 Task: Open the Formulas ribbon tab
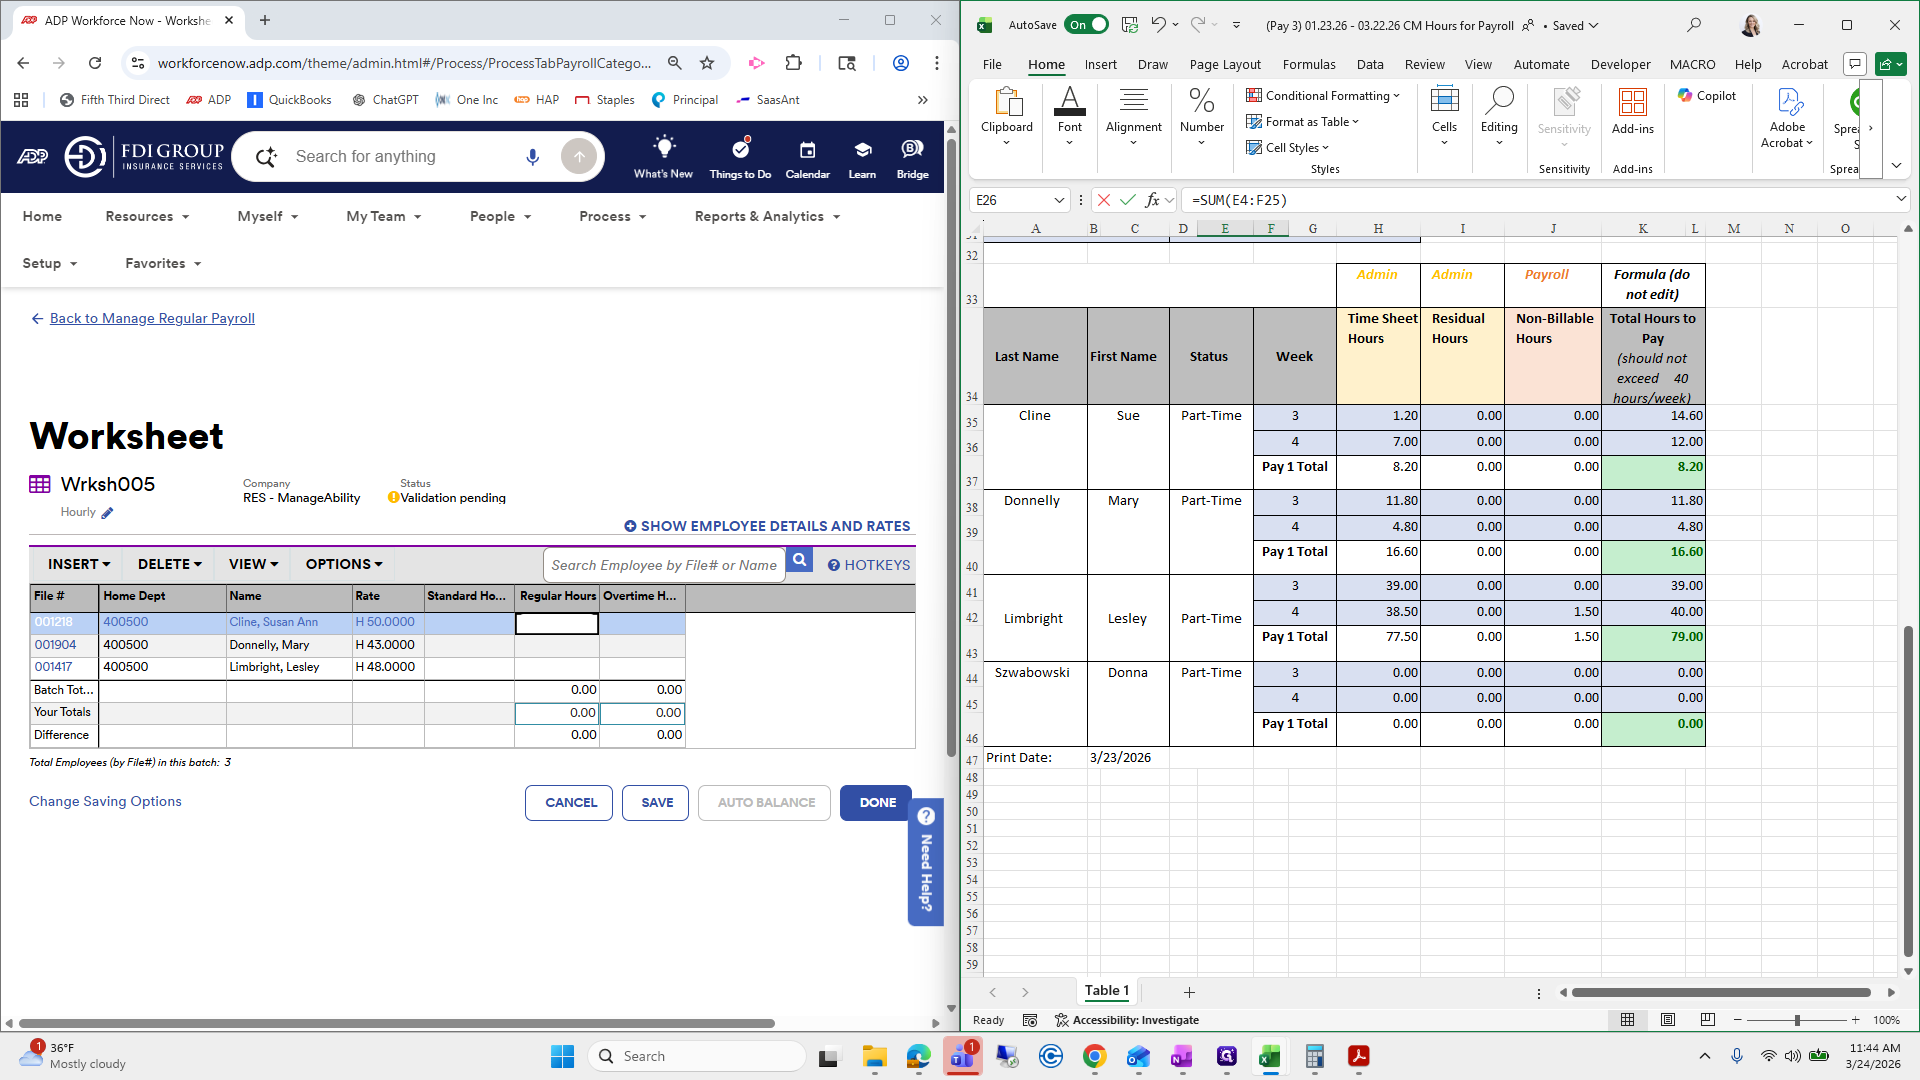coord(1308,64)
